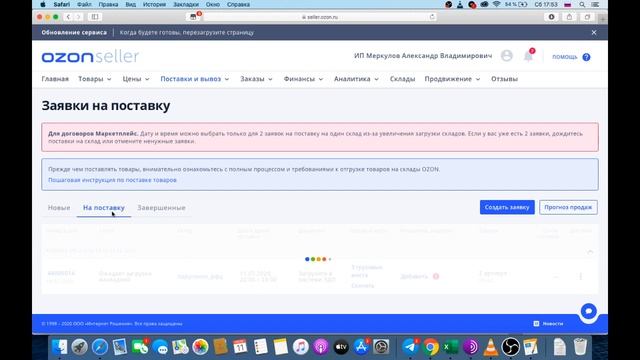The height and width of the screenshot is (360, 640).
Task: Open Spotlight search in menu bar
Action: tap(582, 4)
